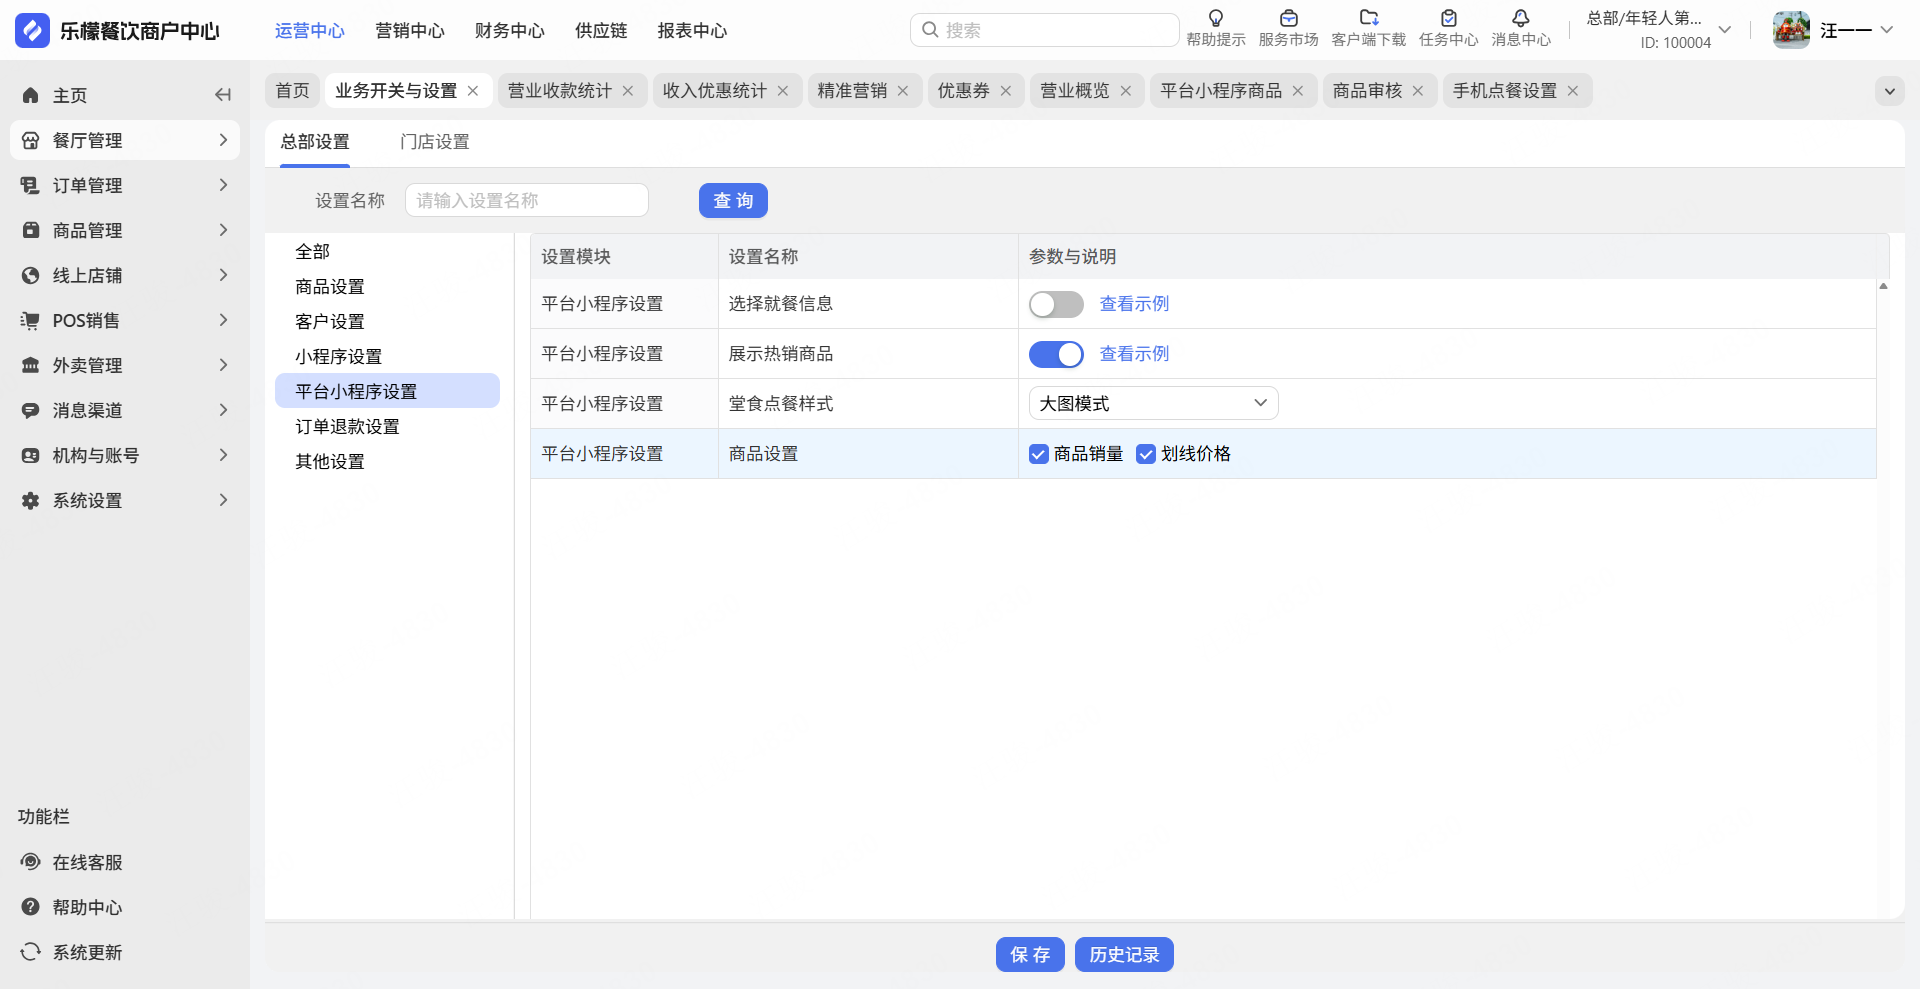Open the 任务中心 clipboard icon
The image size is (1920, 989).
(x=1448, y=19)
